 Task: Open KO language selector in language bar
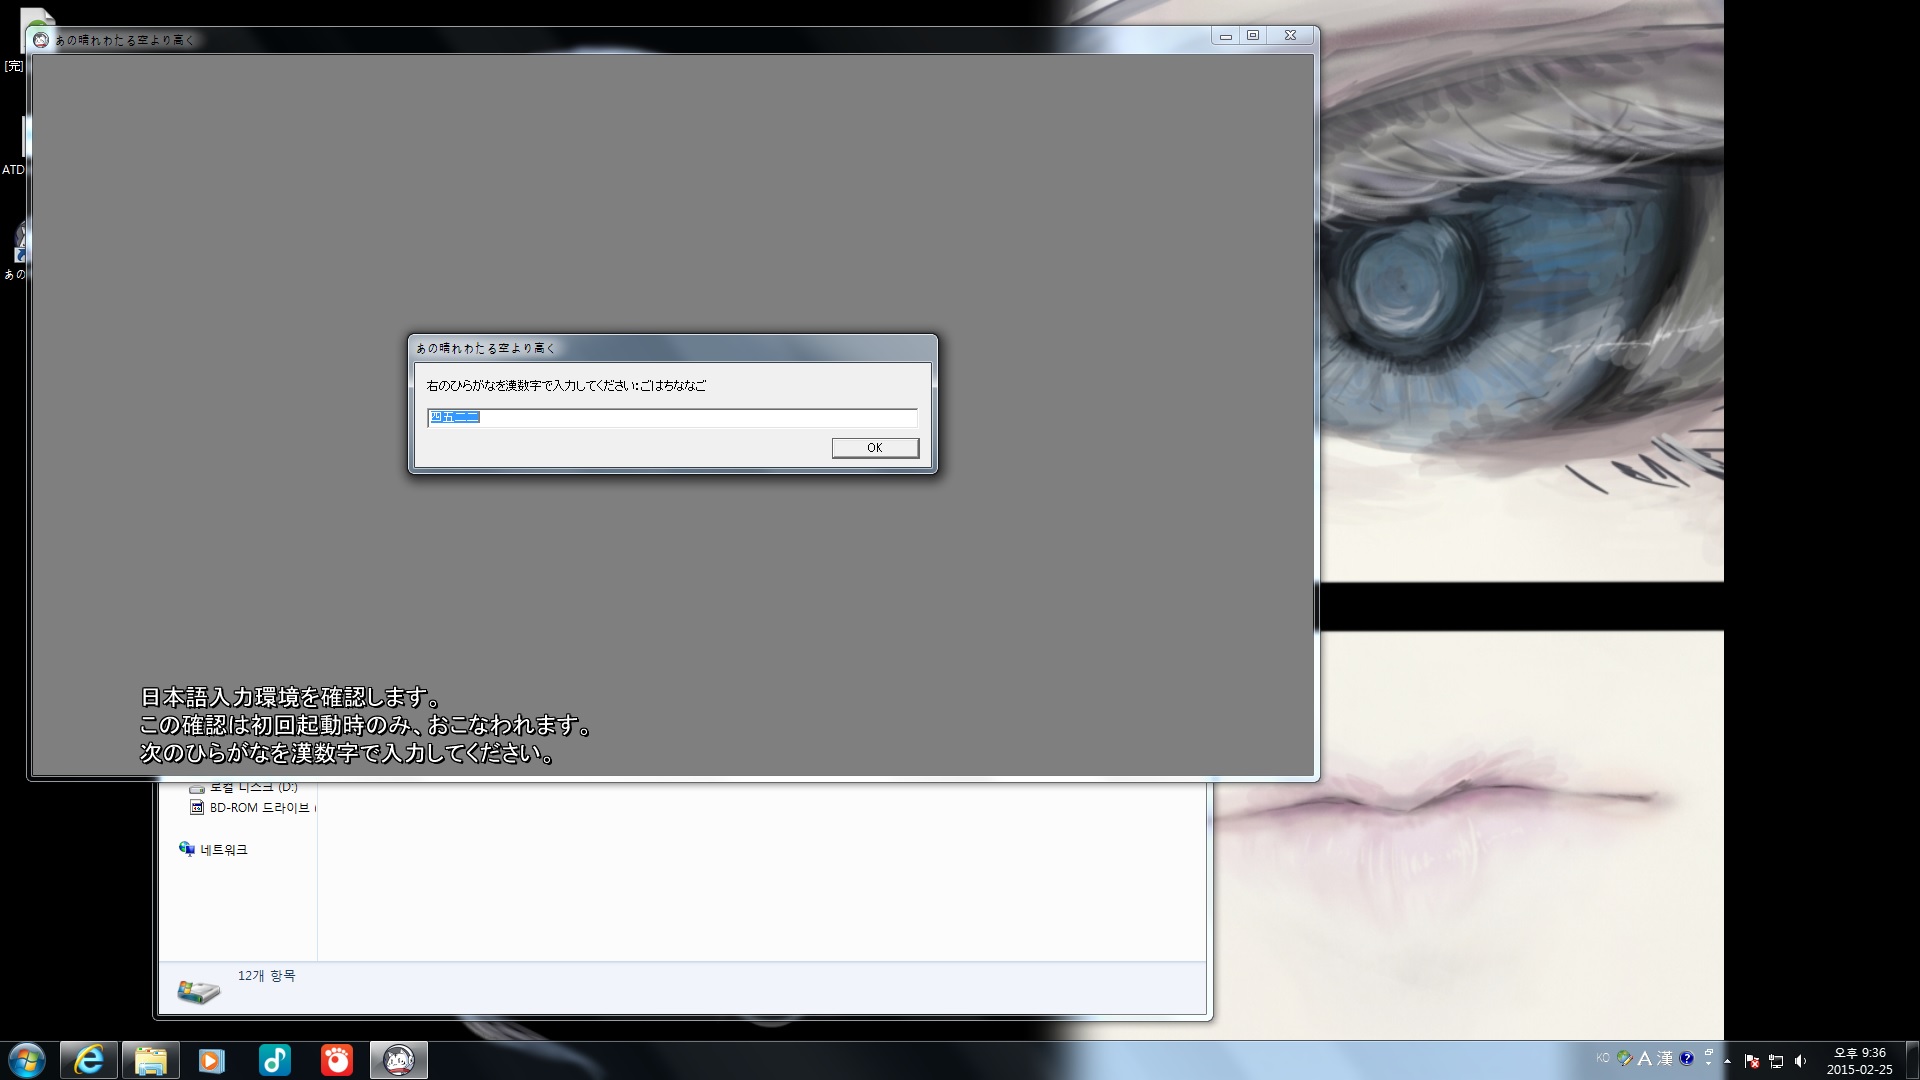(x=1603, y=1058)
